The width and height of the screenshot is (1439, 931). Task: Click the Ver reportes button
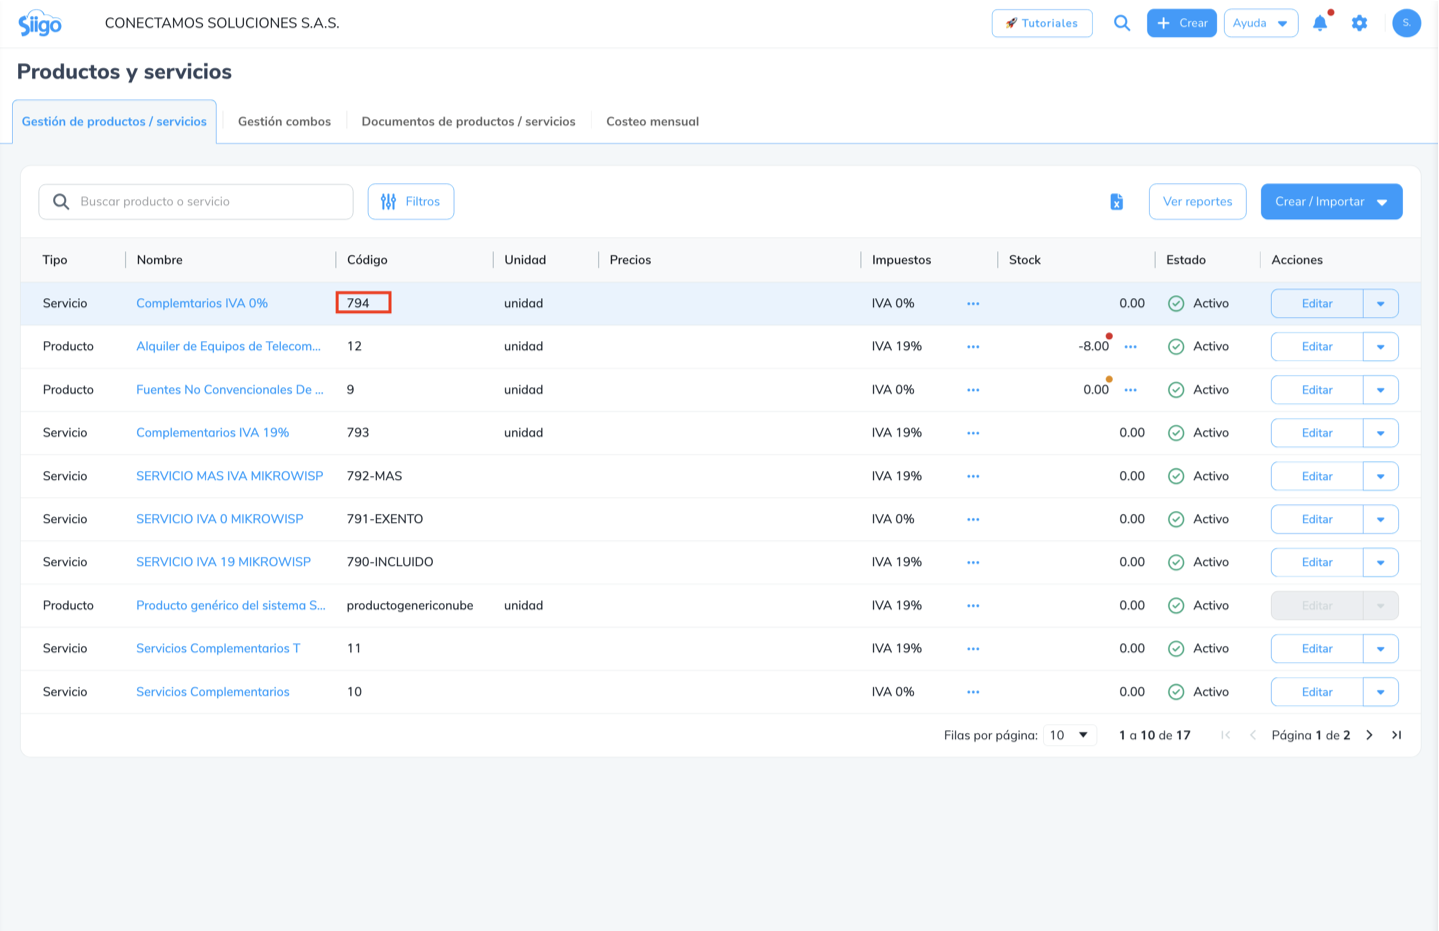[x=1197, y=201]
